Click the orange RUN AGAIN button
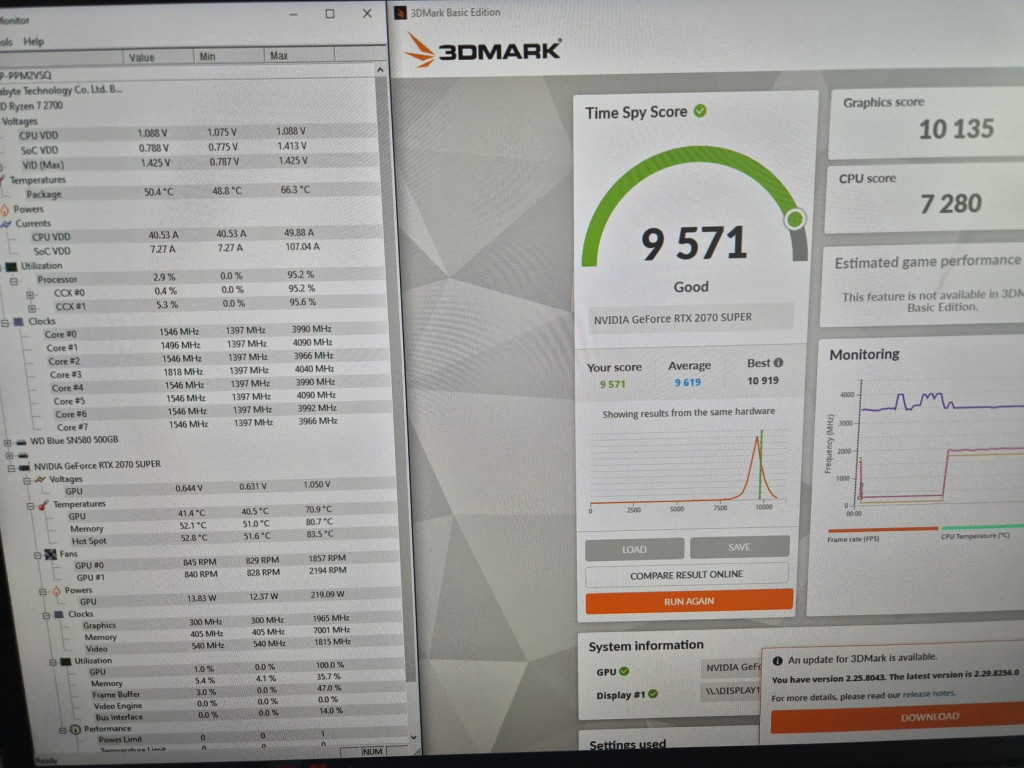The width and height of the screenshot is (1024, 768). coord(689,601)
